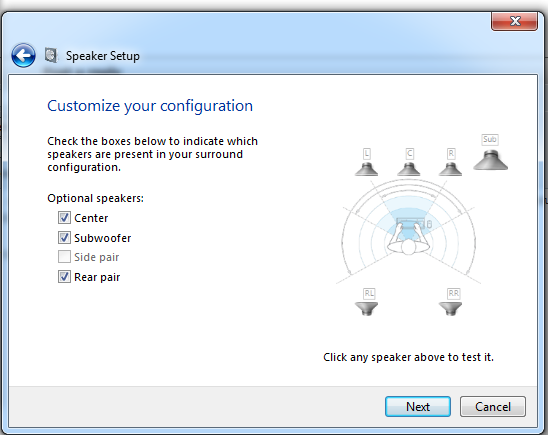Click Next to continue setup

tap(418, 406)
